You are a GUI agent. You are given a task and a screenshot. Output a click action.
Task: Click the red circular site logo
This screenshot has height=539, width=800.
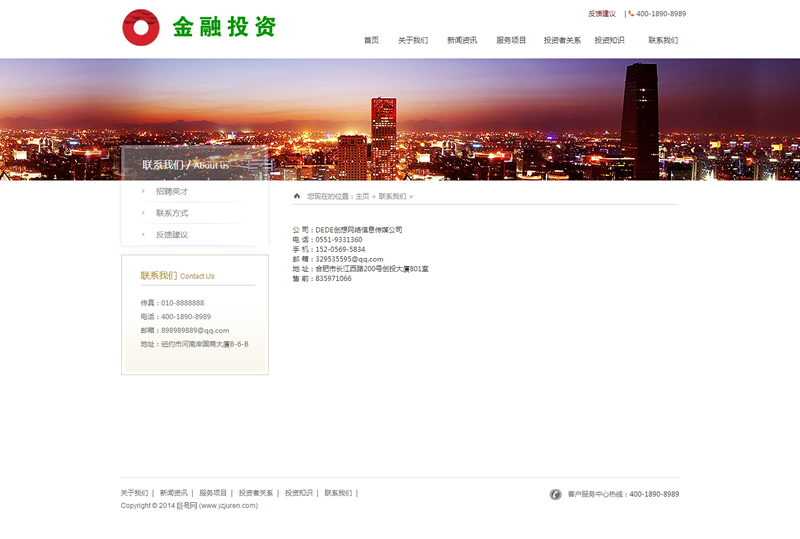141,27
